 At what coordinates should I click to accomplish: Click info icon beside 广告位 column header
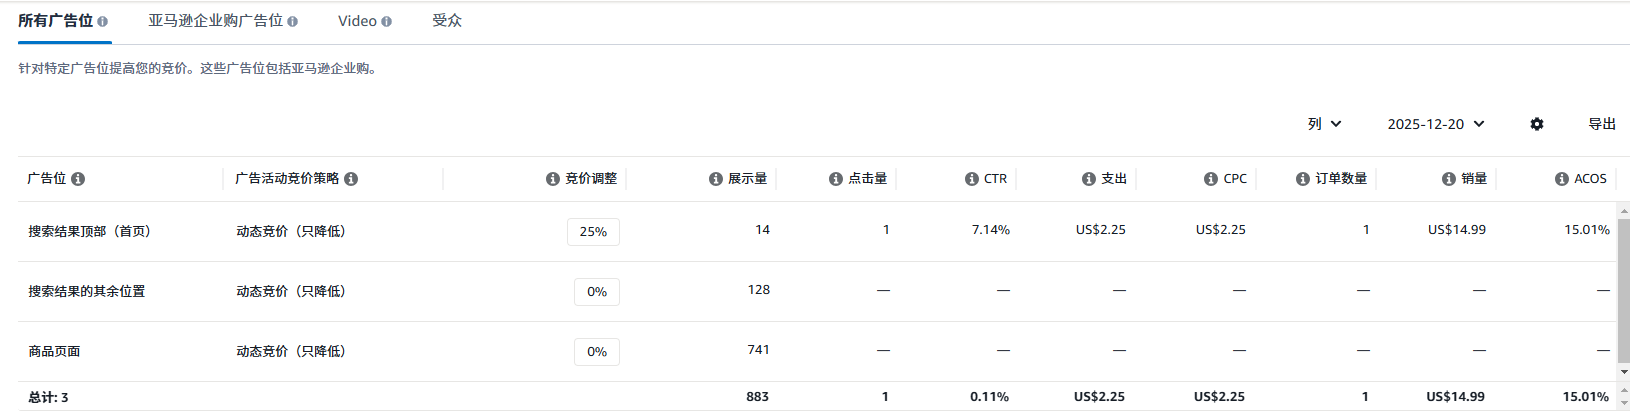(78, 179)
